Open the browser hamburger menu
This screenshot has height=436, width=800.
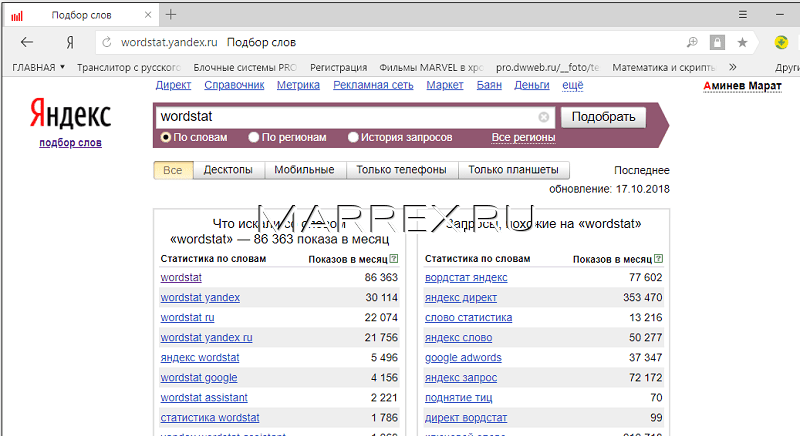(743, 15)
